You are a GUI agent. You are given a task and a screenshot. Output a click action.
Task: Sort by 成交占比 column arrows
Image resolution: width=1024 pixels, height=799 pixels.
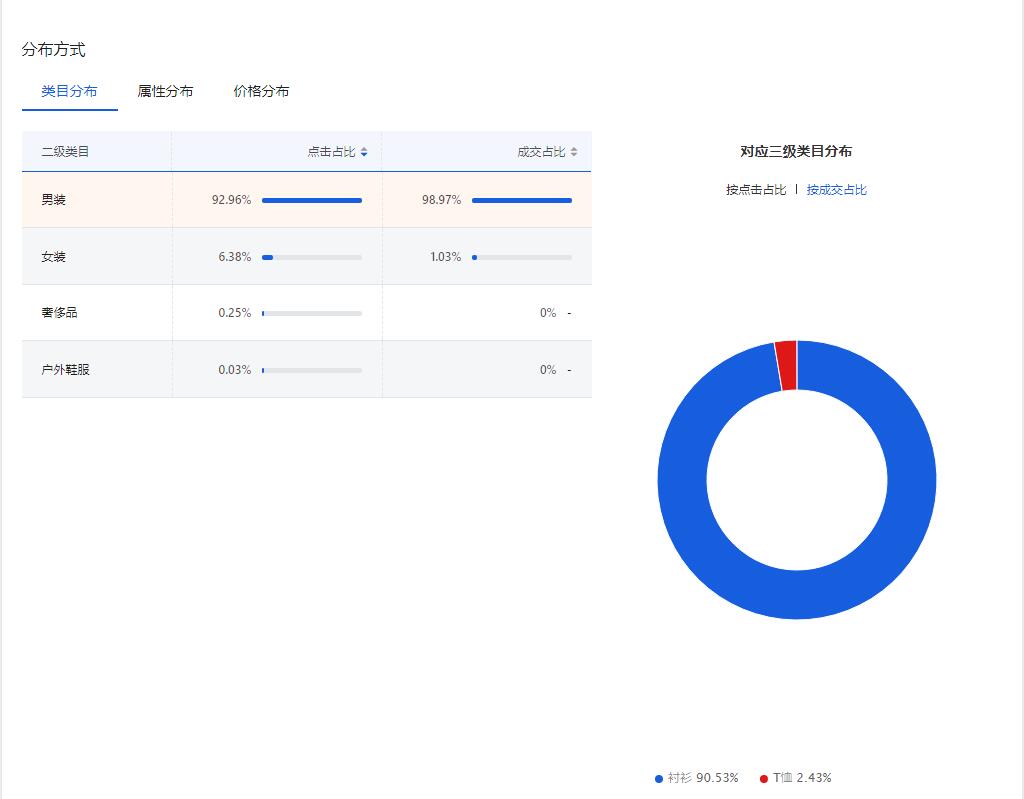(x=573, y=152)
